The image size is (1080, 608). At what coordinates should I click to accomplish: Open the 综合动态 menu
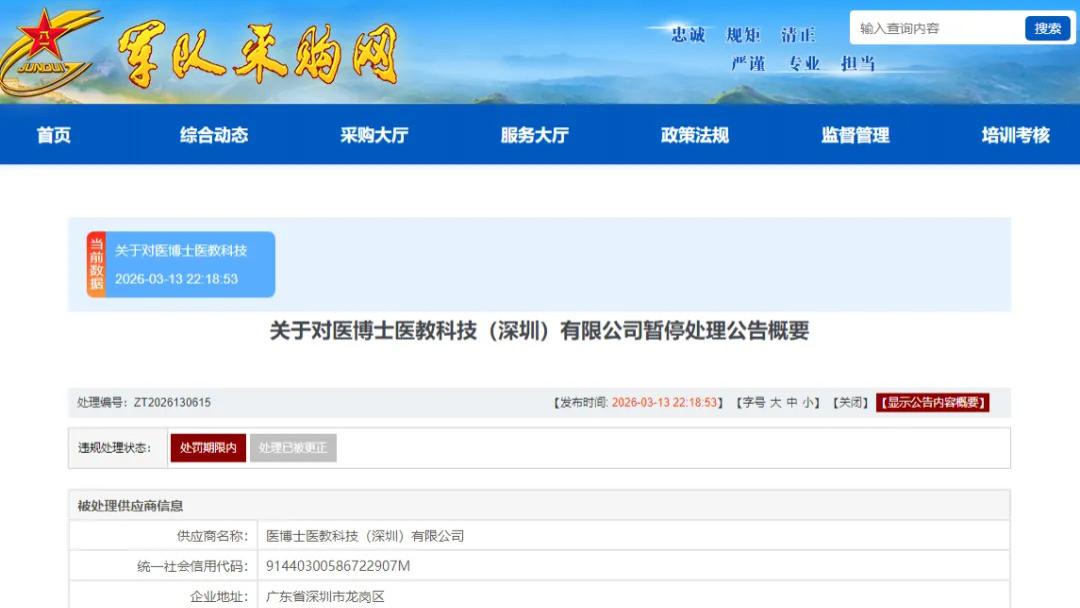pyautogui.click(x=214, y=135)
